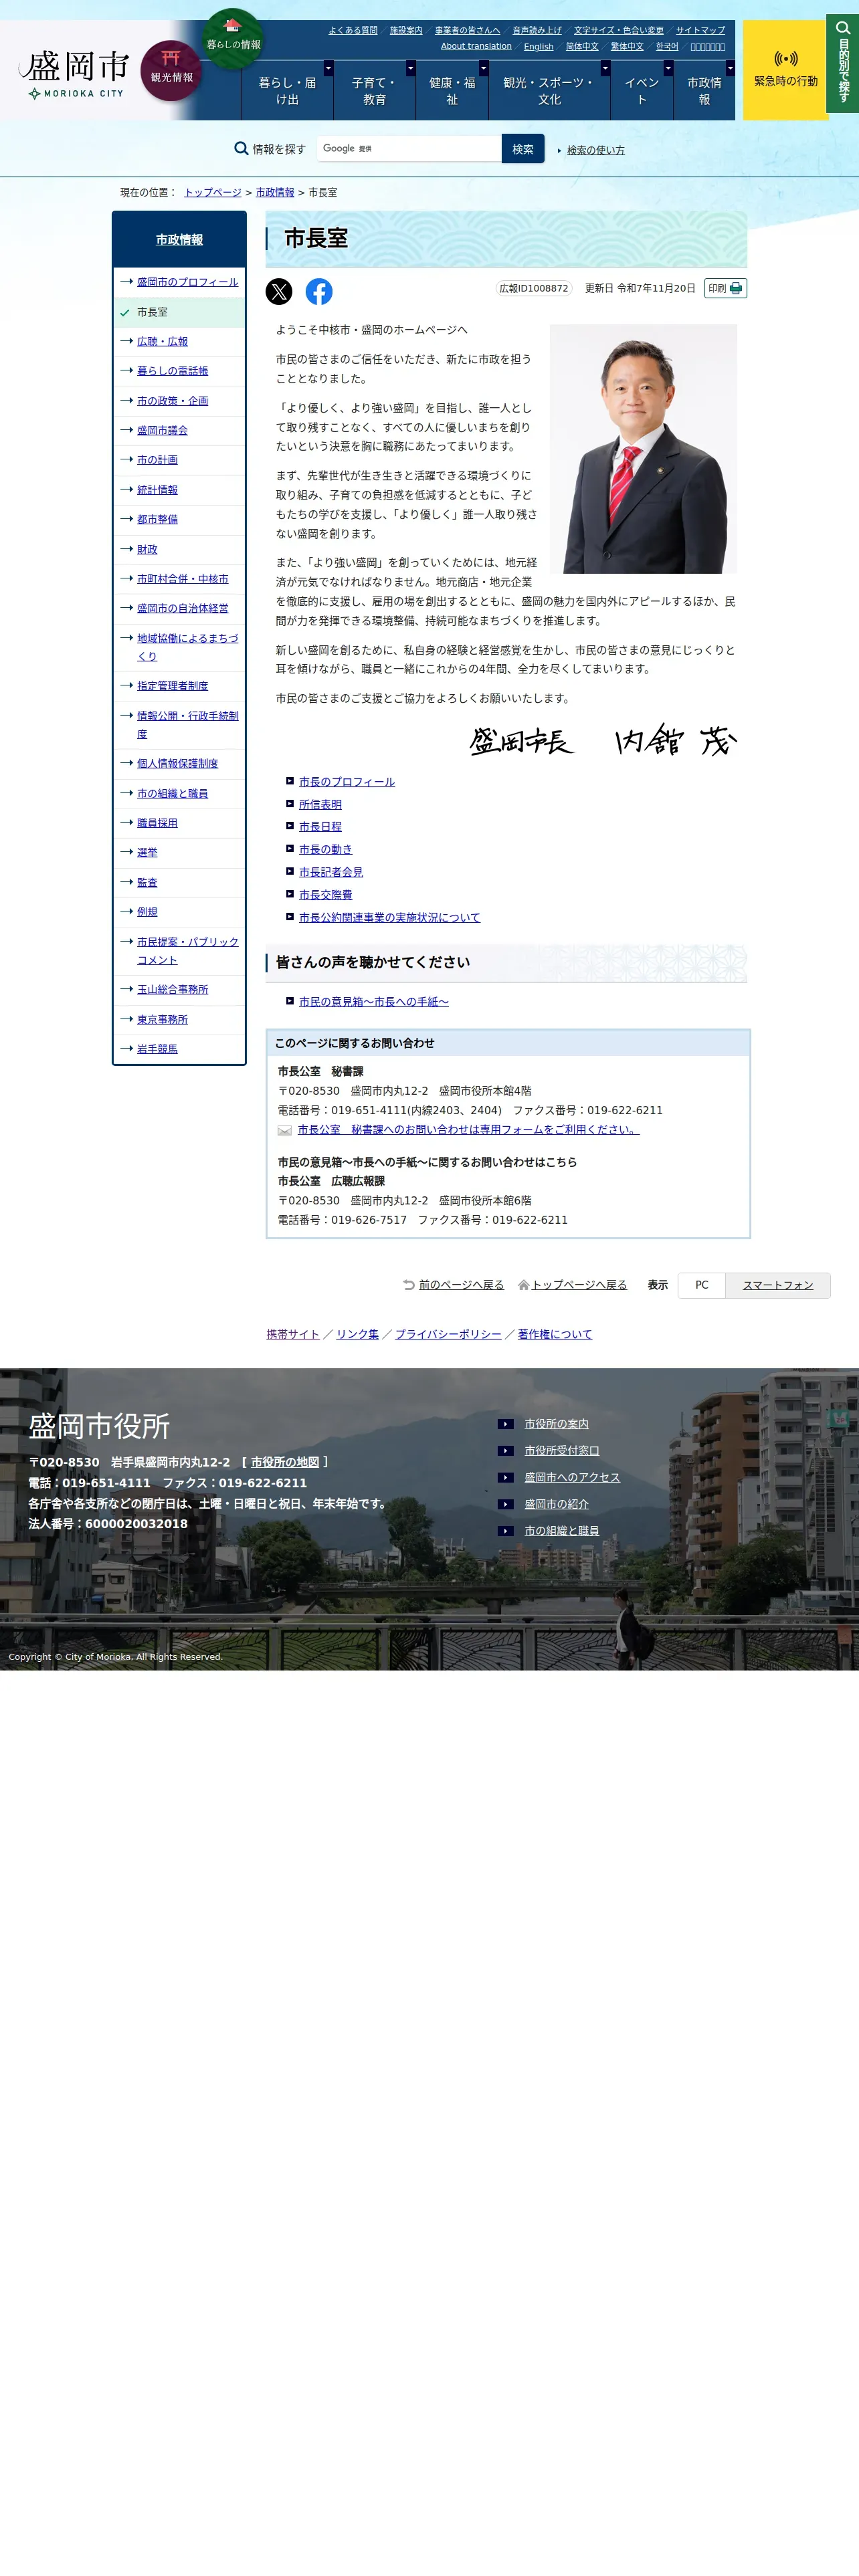
Task: Click the mayor portrait photo
Action: 643,449
